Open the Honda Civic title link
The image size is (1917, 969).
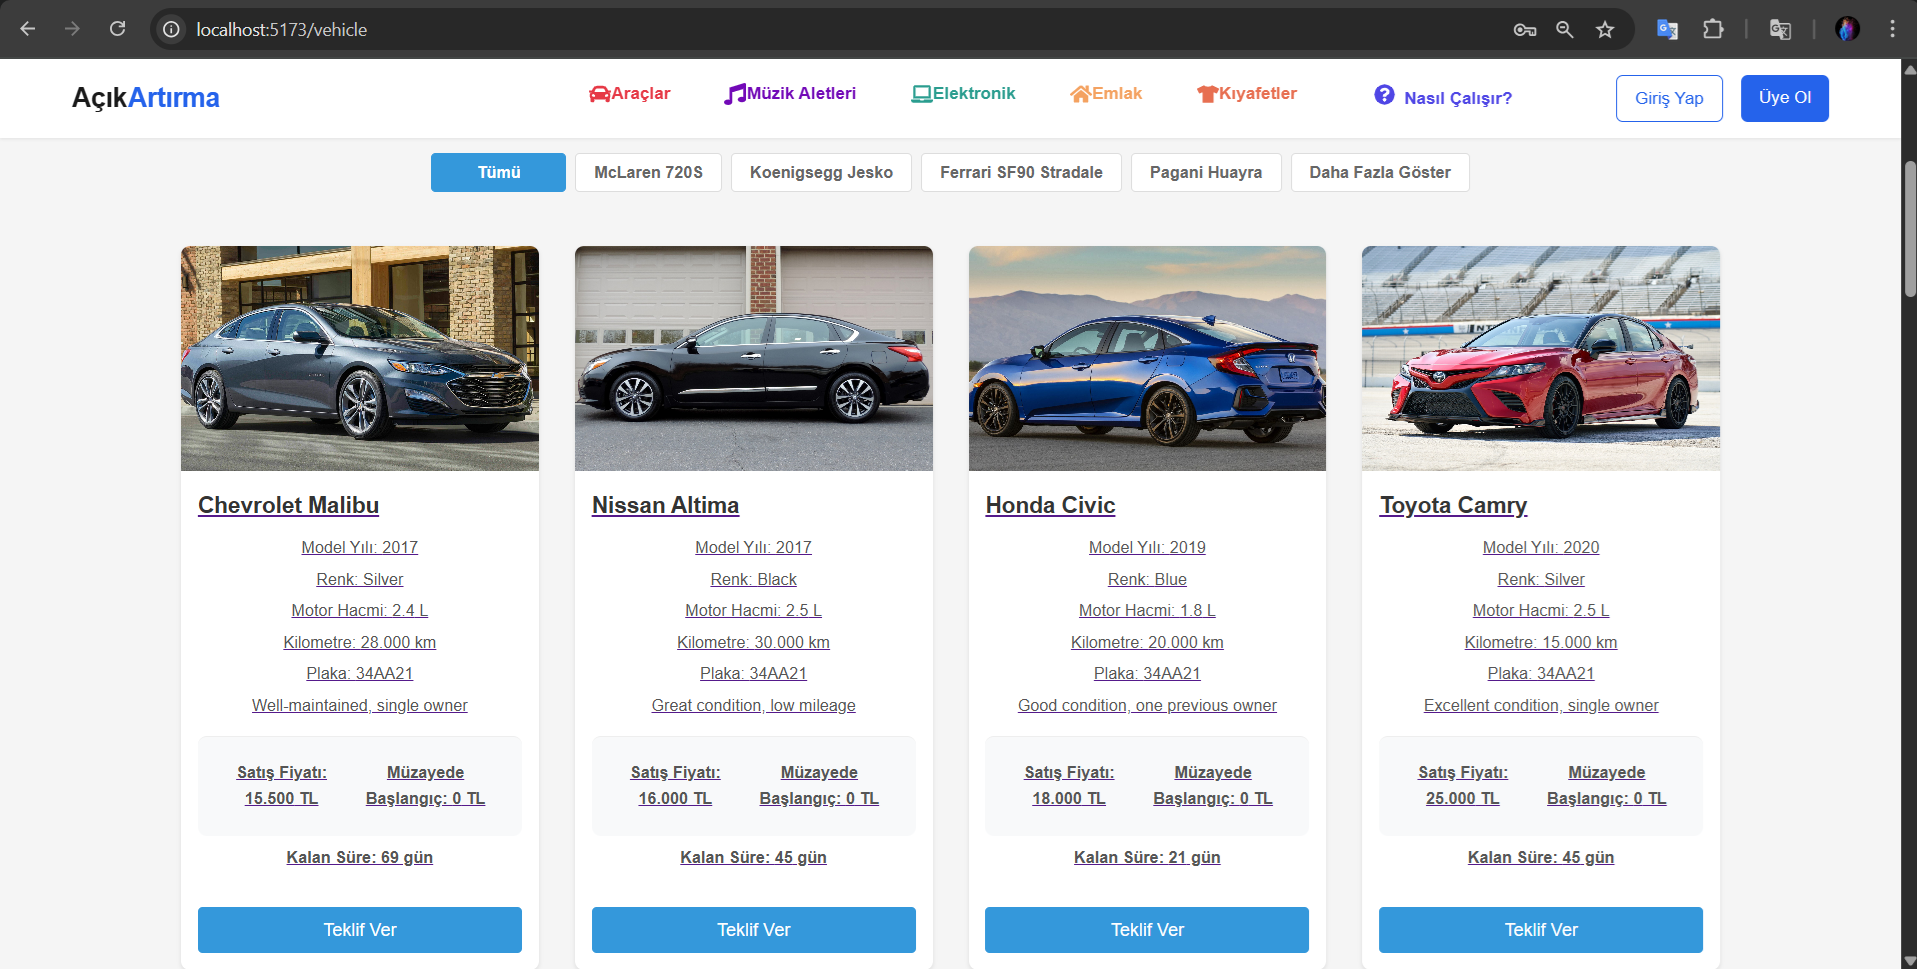tap(1050, 505)
